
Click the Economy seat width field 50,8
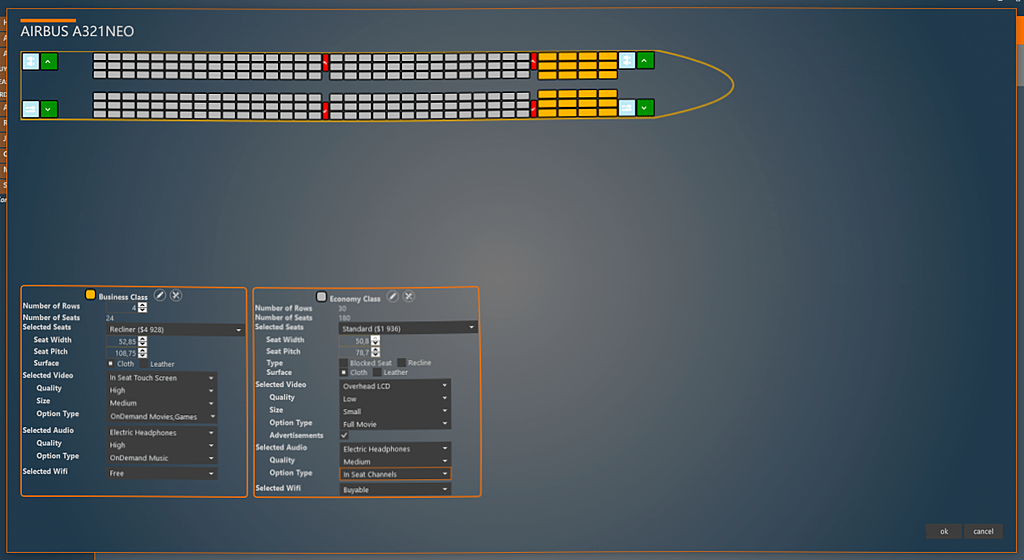[355, 341]
